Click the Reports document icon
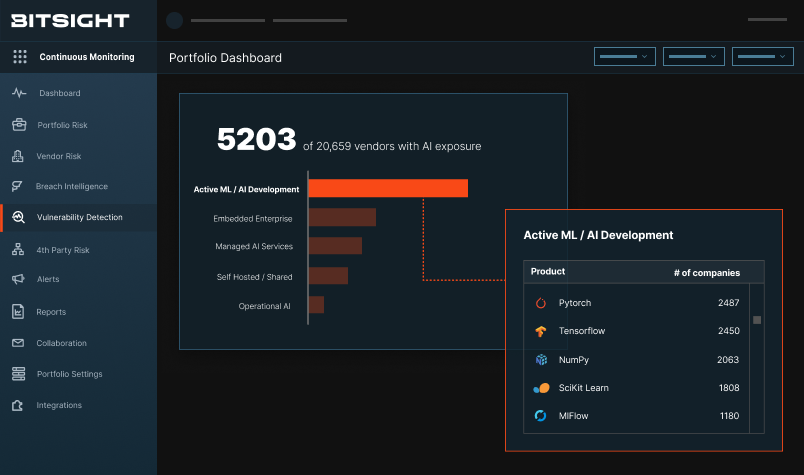Screen dimensions: 804x475 (18, 311)
